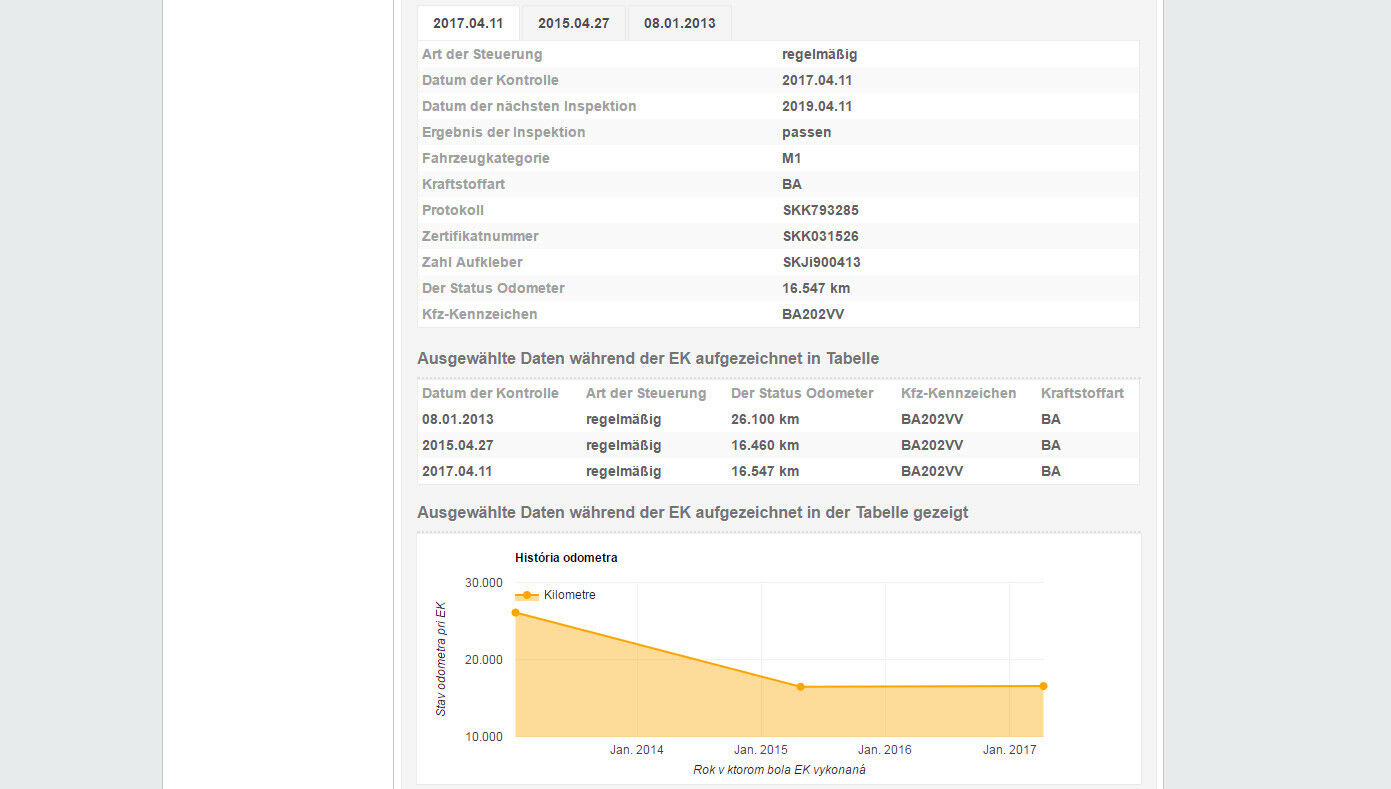The width and height of the screenshot is (1391, 789).
Task: Select the 2015.04.27 table row
Action: [457, 445]
